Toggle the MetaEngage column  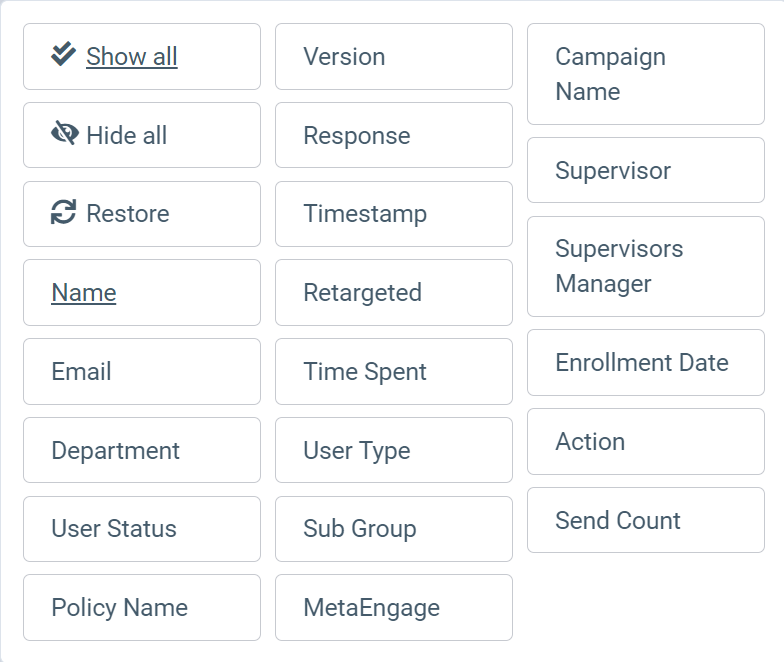[x=394, y=608]
